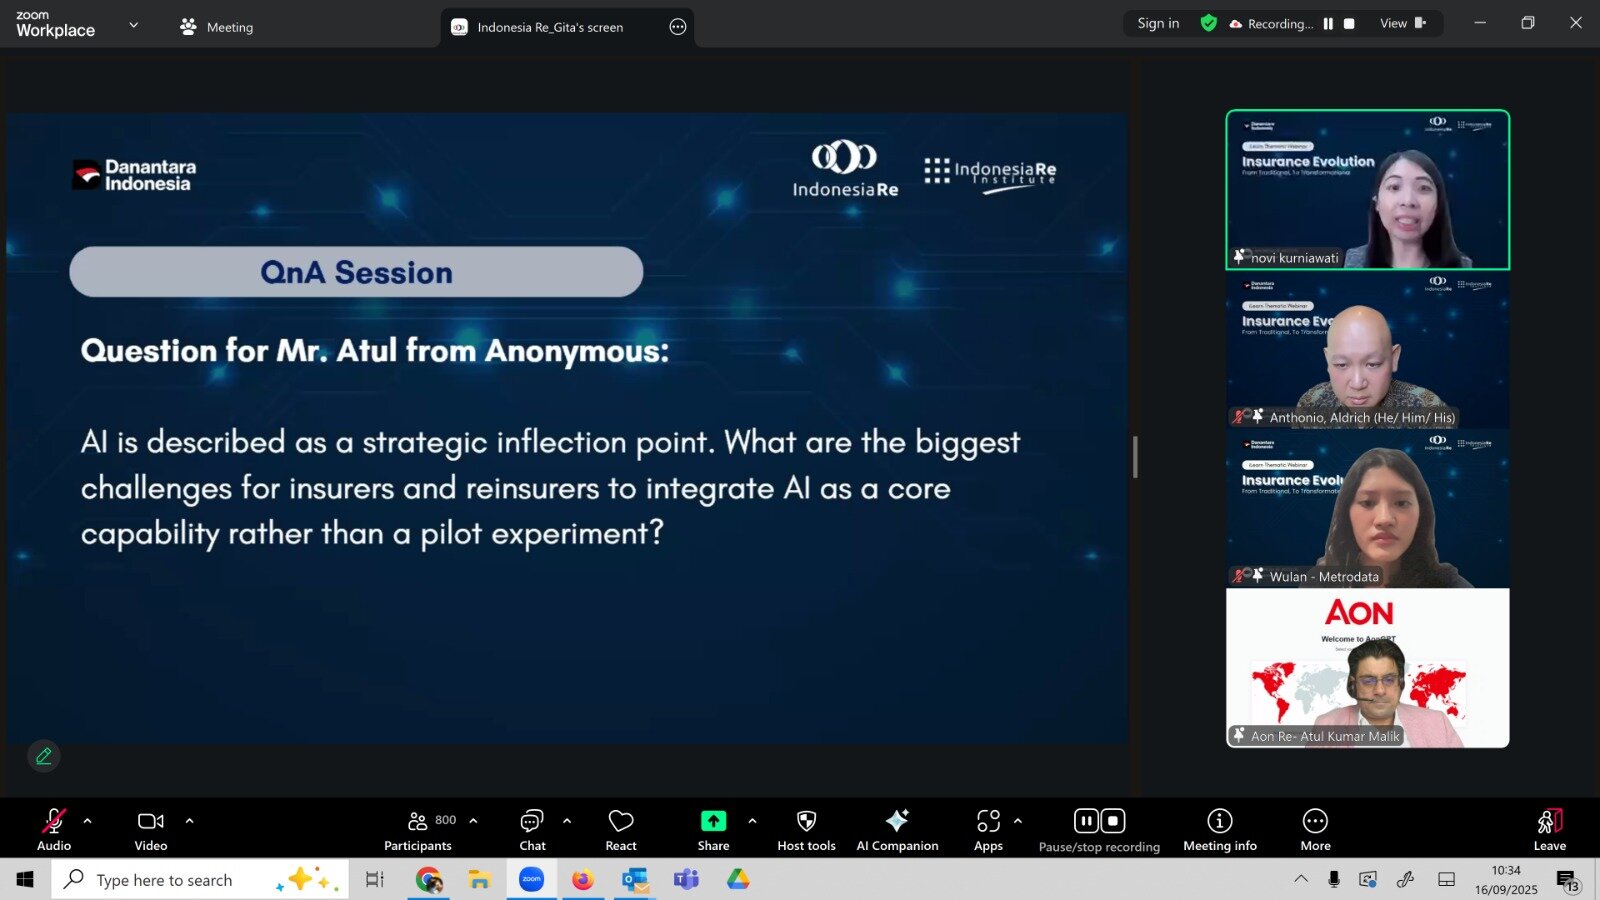Open Meeting info icon
This screenshot has width=1600, height=900.
tap(1219, 829)
